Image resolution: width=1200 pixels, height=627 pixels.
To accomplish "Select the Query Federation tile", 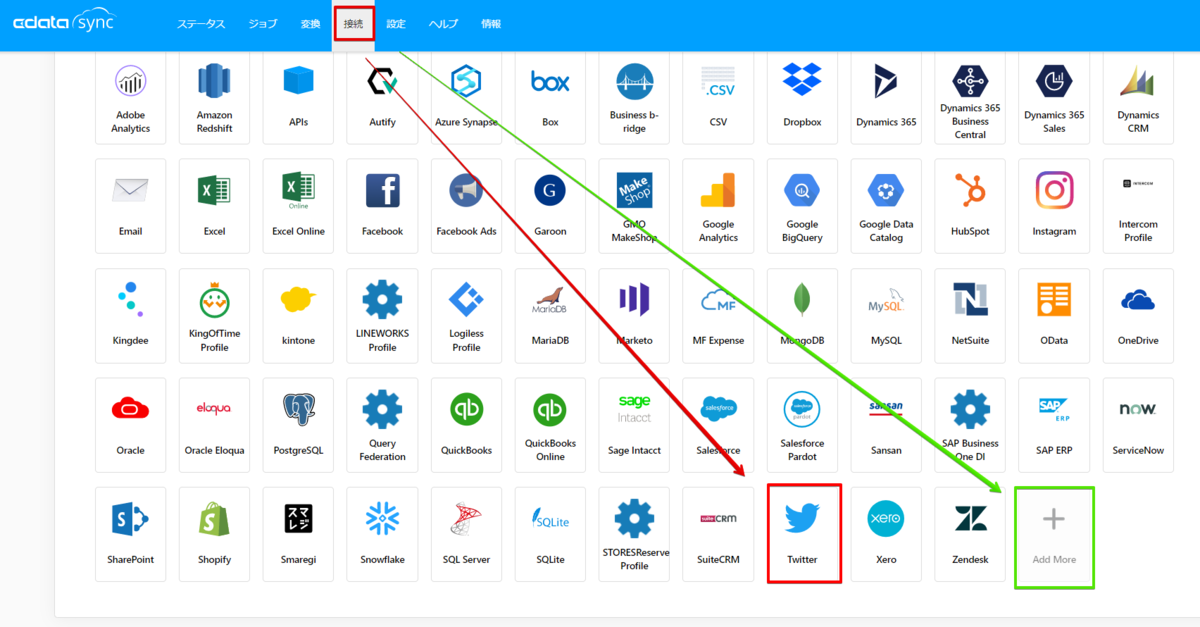I will (383, 425).
